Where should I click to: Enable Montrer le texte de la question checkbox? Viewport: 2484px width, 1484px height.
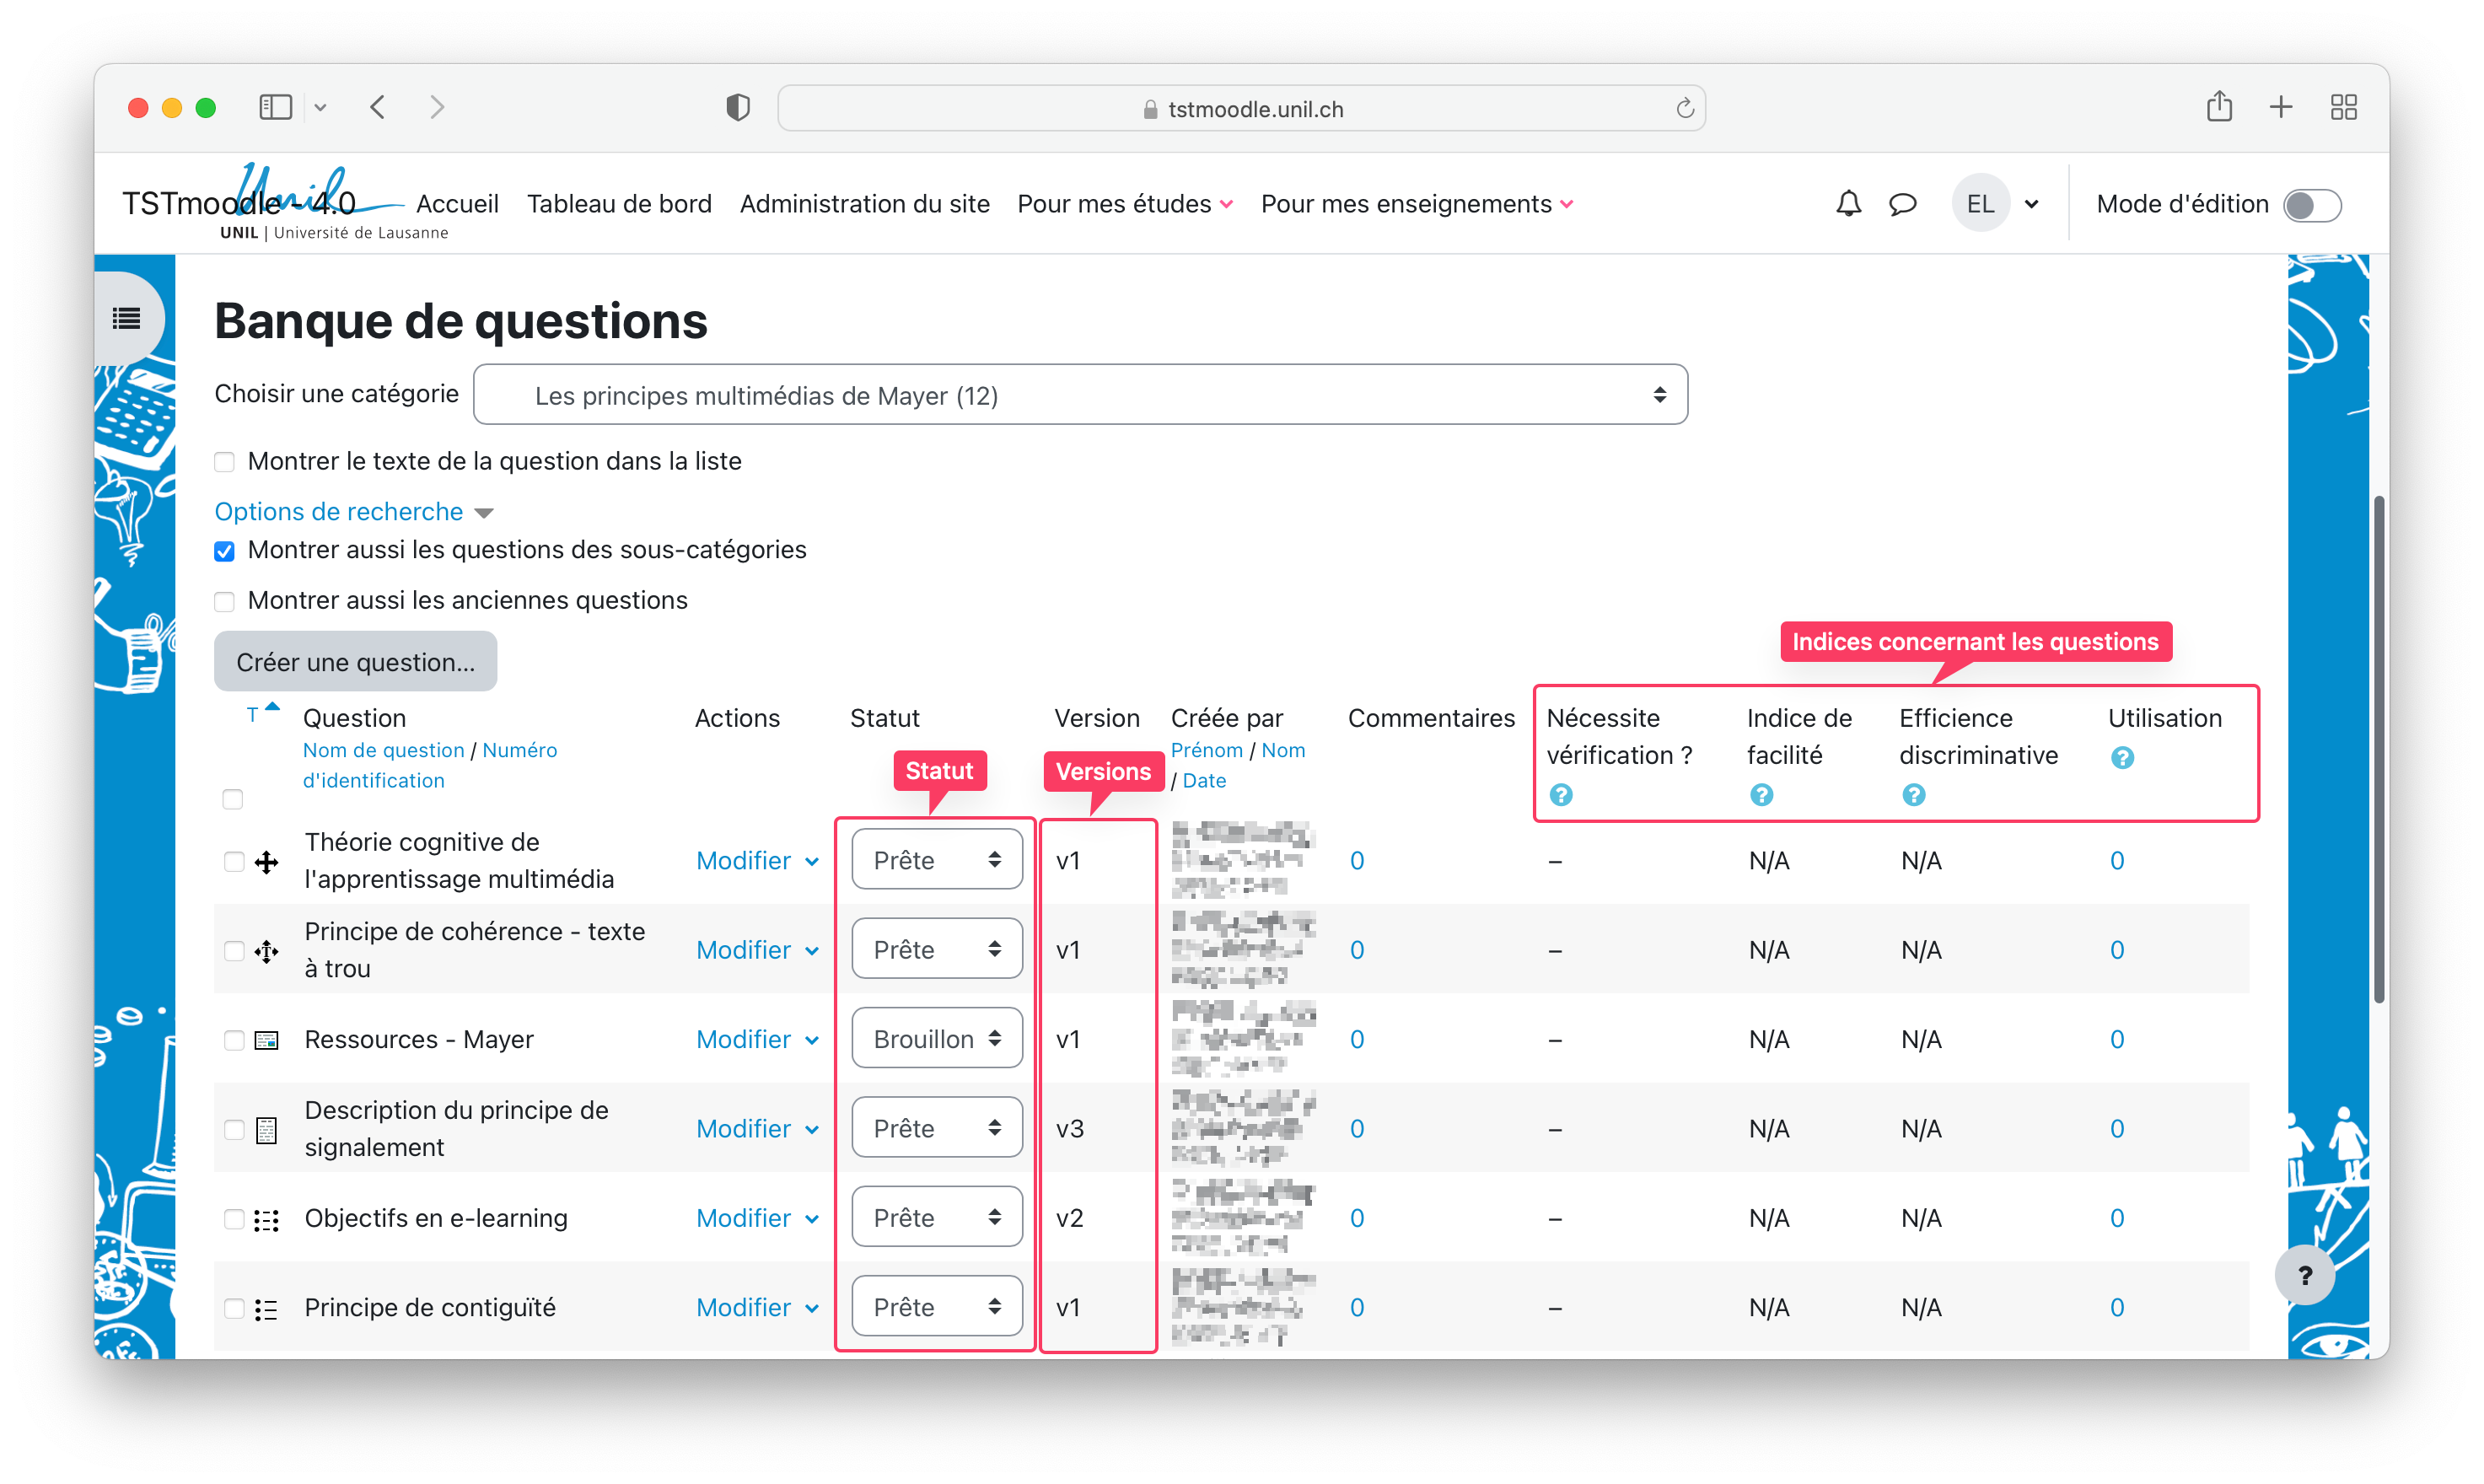coord(225,462)
